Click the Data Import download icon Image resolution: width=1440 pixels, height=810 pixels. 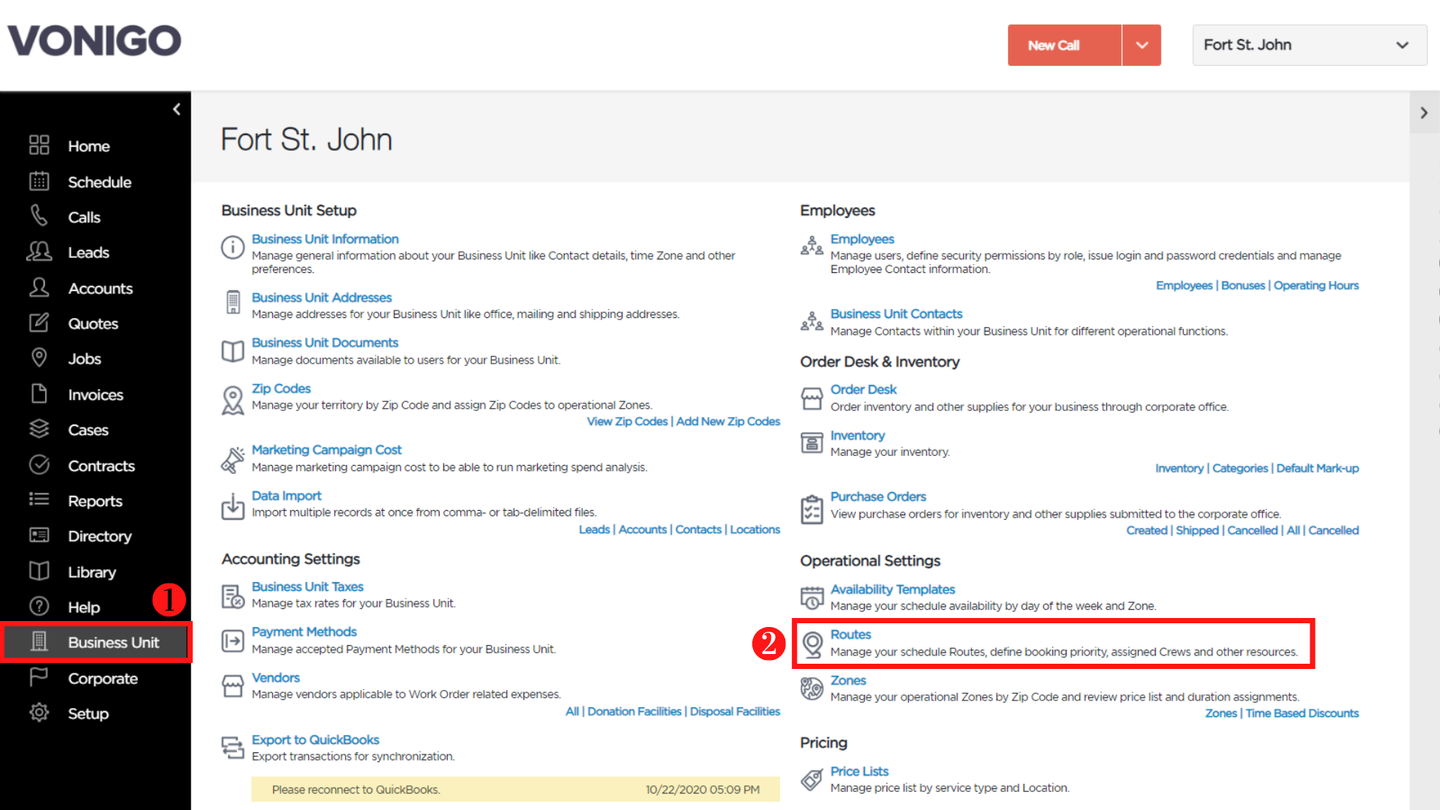[x=232, y=507]
